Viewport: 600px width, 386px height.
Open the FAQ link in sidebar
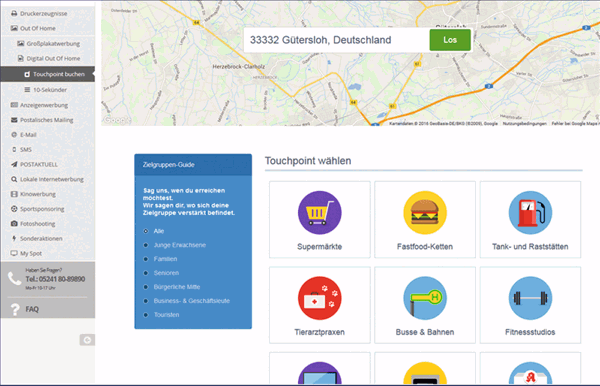(x=32, y=309)
